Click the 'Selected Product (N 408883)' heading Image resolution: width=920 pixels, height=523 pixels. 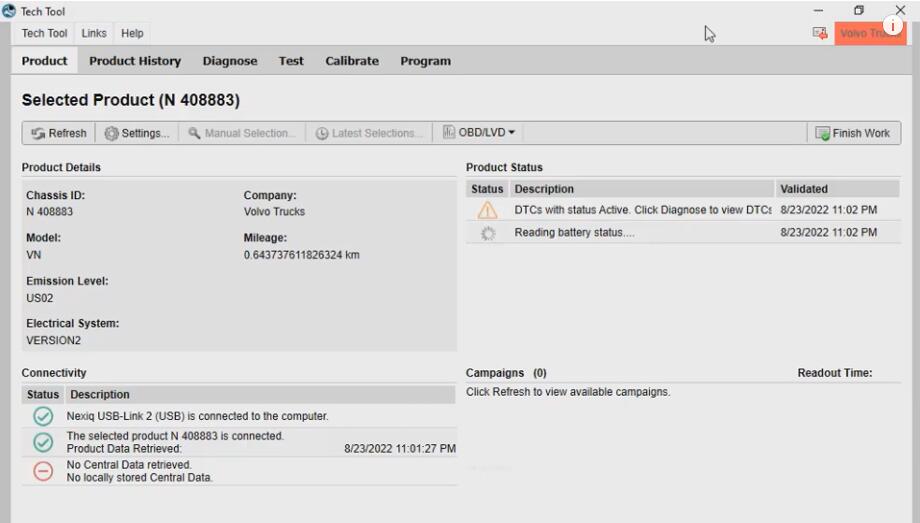(131, 100)
